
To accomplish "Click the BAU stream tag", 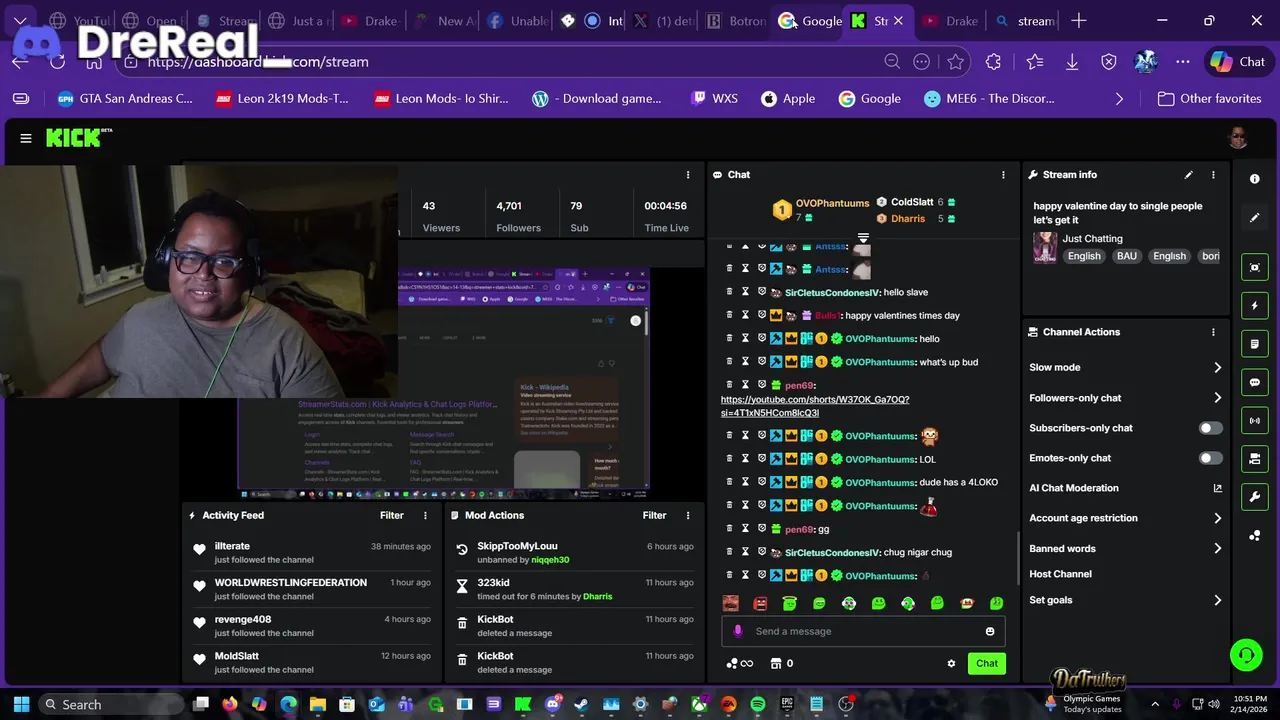I will pyautogui.click(x=1127, y=256).
